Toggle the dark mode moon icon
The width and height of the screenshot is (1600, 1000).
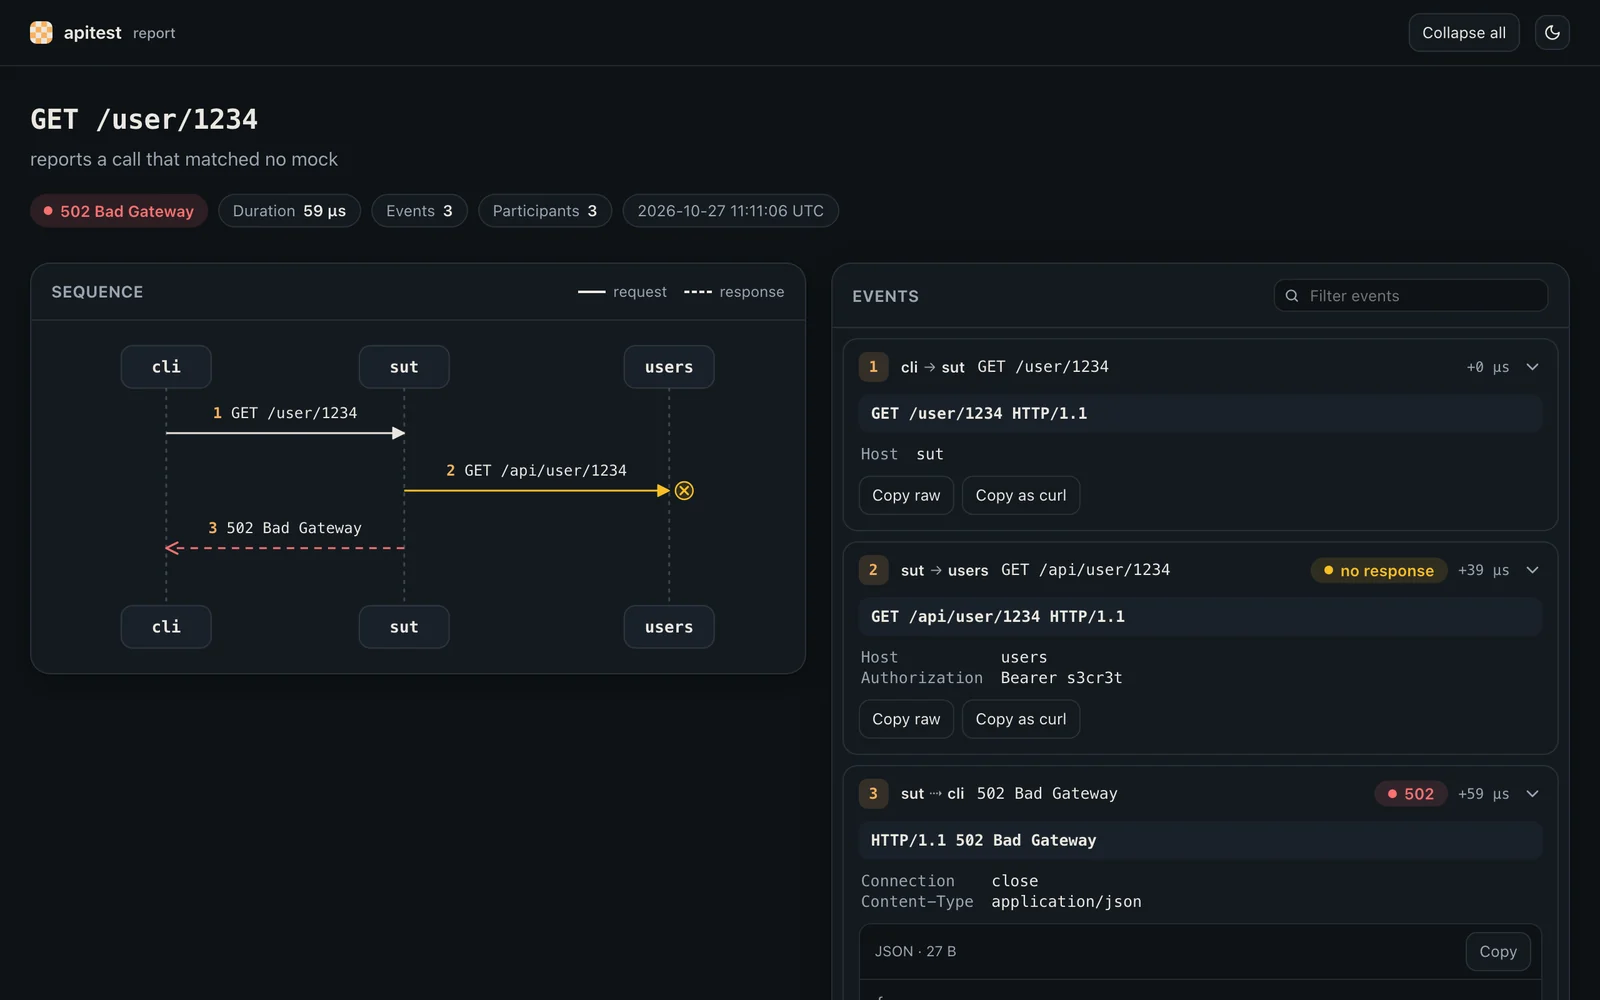[x=1552, y=33]
